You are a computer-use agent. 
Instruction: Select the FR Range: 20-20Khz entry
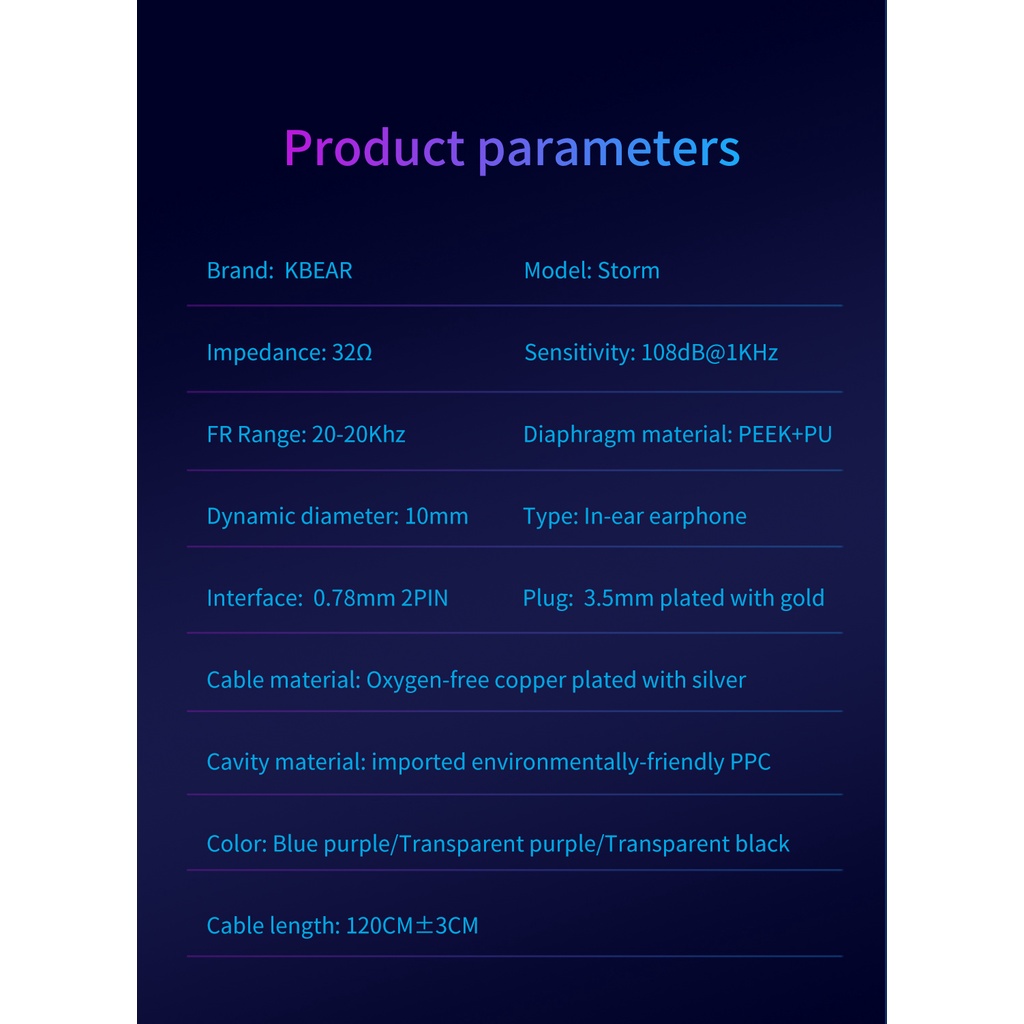click(x=305, y=434)
